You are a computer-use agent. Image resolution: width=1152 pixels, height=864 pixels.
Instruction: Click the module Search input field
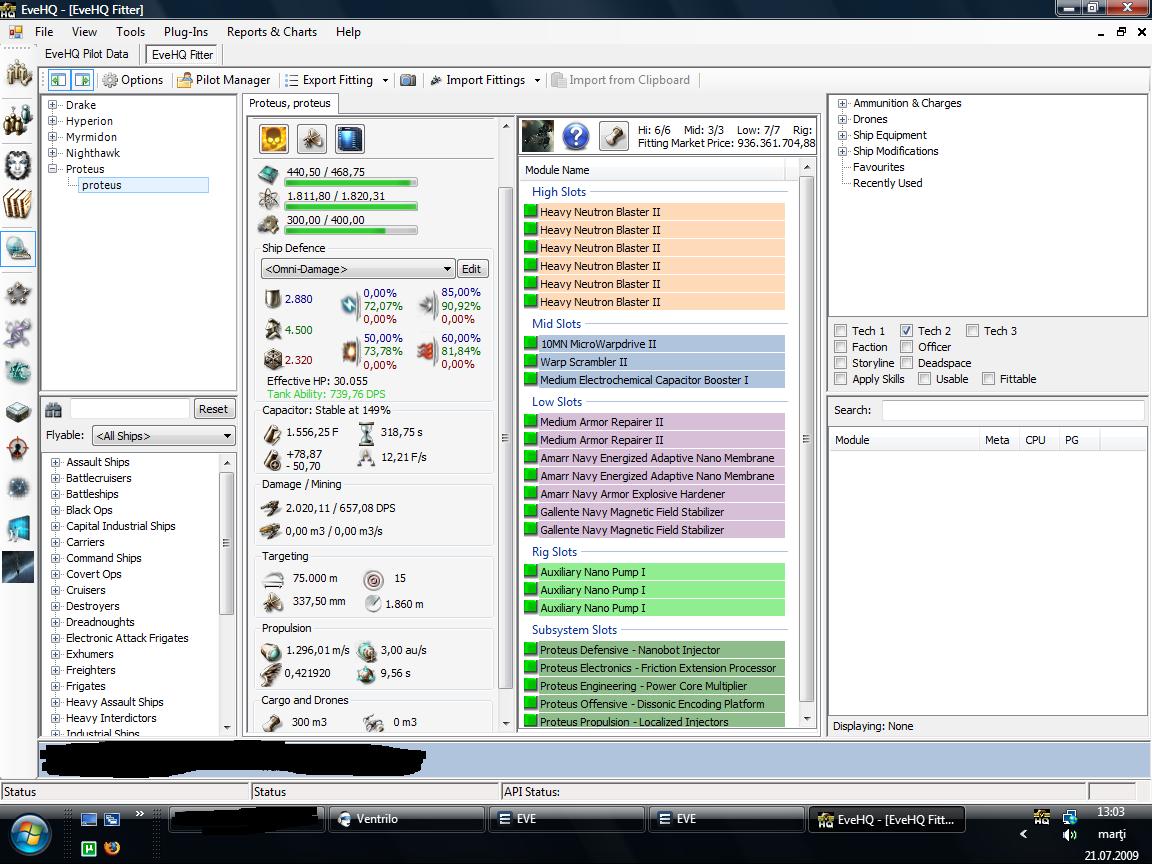pyautogui.click(x=1013, y=410)
